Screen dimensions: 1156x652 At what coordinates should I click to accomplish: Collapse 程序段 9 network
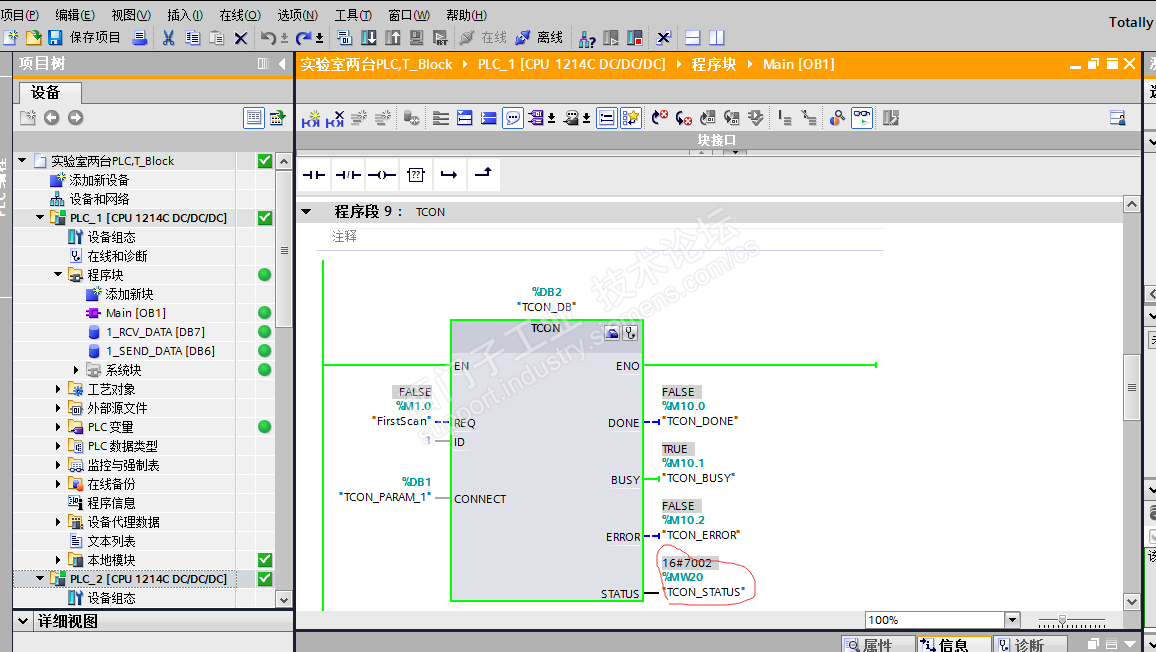(306, 212)
